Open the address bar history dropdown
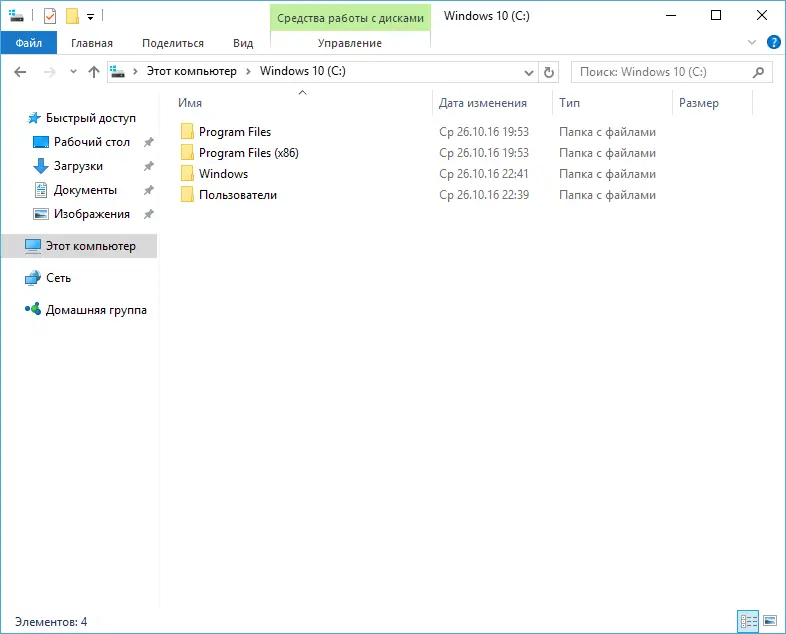The height and width of the screenshot is (634, 786). point(528,73)
